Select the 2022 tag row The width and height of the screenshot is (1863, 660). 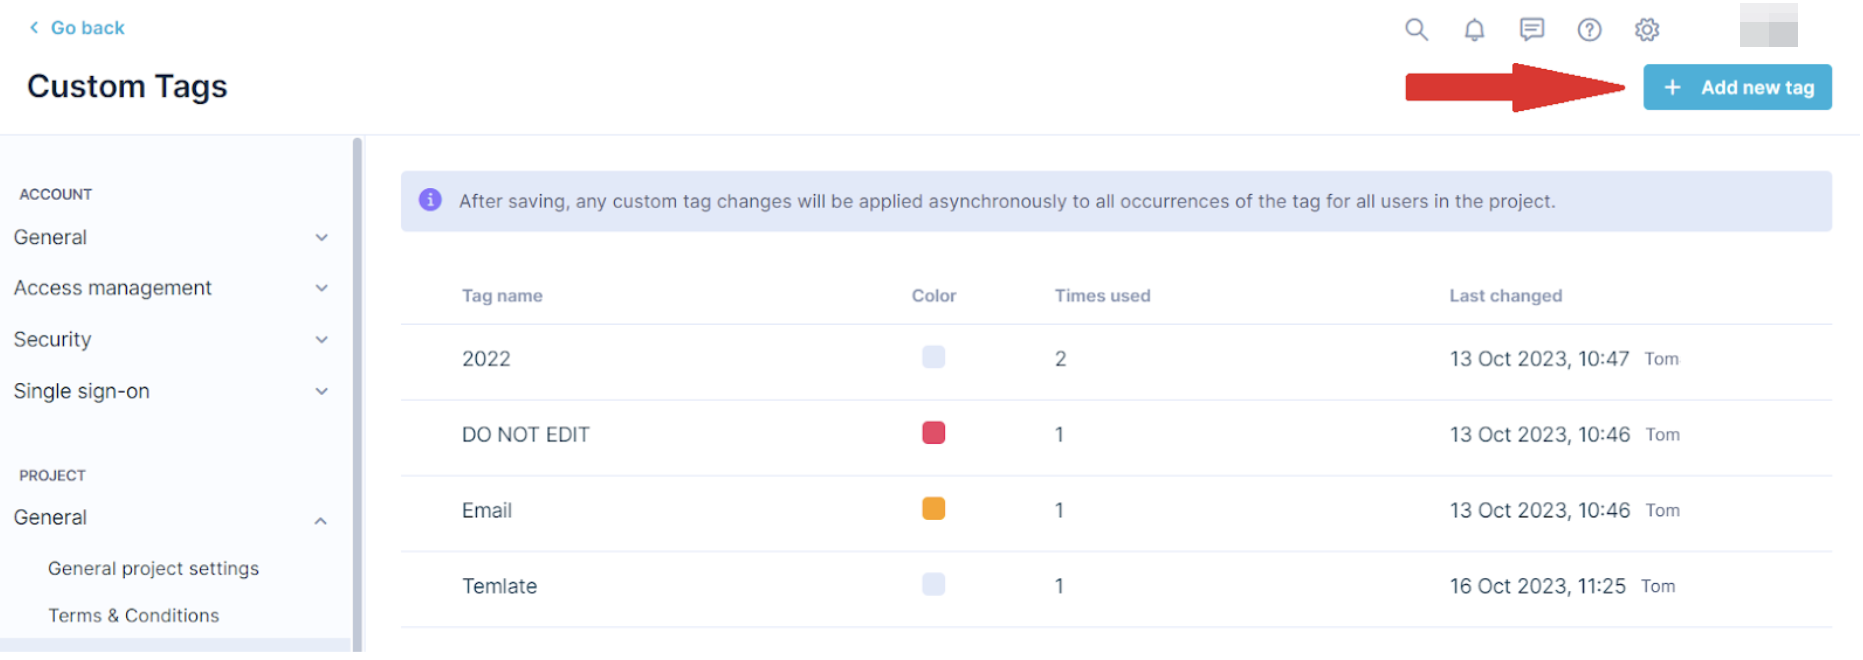[x=486, y=359]
